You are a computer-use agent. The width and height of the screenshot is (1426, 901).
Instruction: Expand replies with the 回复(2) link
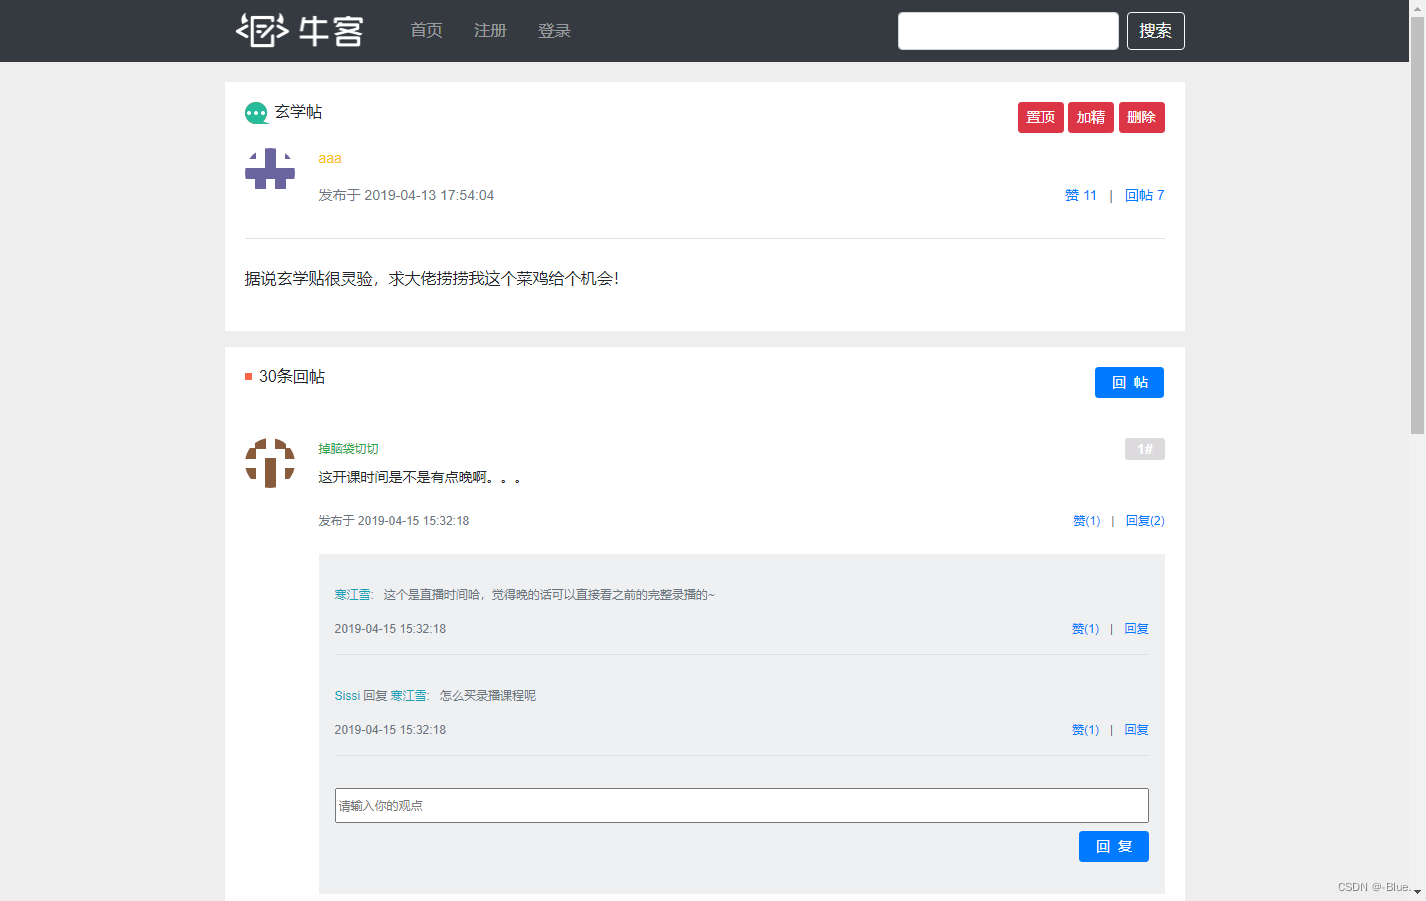coord(1144,520)
